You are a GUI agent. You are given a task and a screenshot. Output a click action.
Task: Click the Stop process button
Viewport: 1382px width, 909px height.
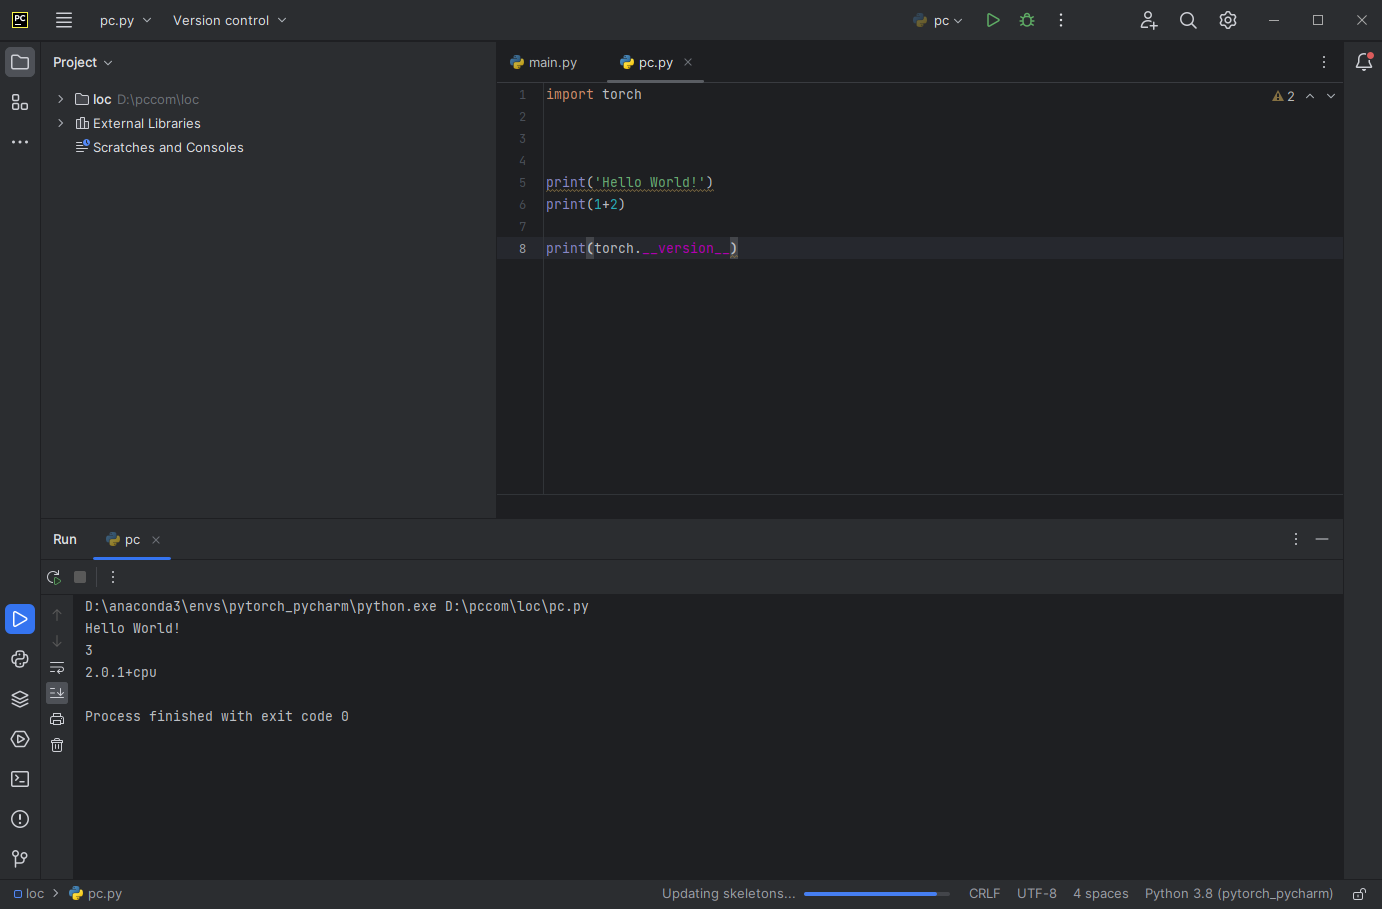pos(80,577)
